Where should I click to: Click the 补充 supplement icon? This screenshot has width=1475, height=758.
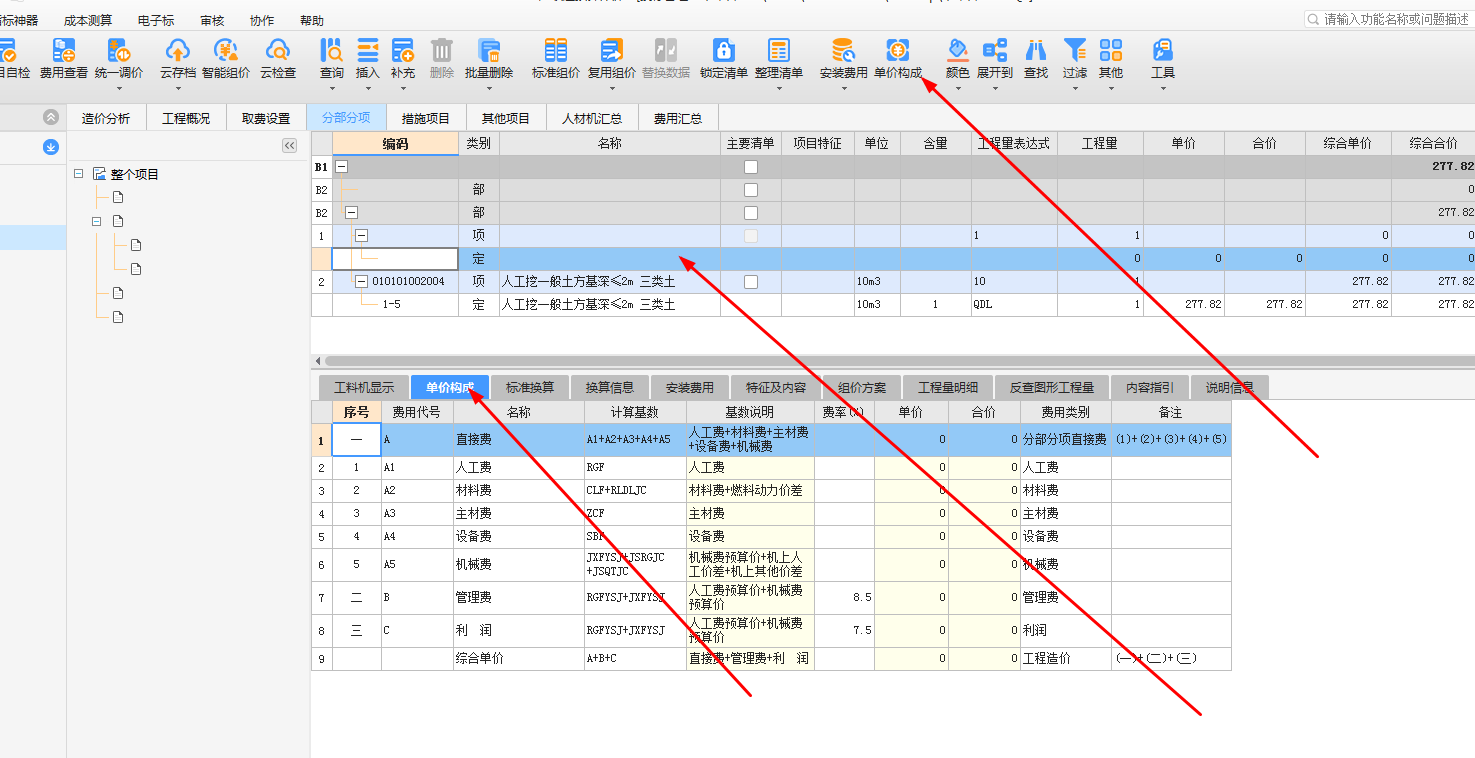[x=403, y=50]
